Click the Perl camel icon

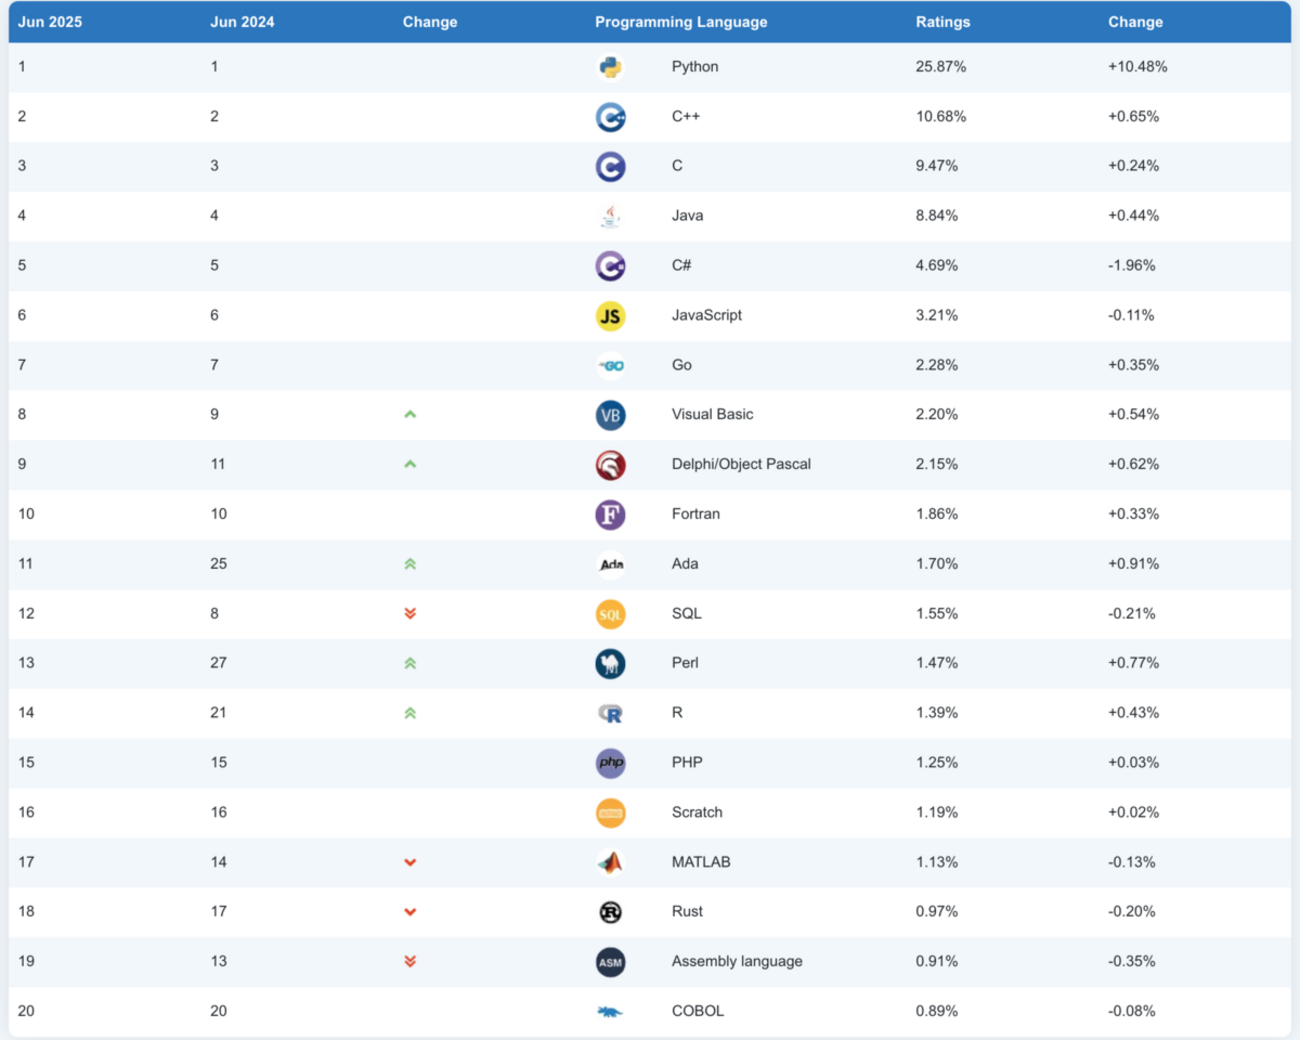point(610,663)
